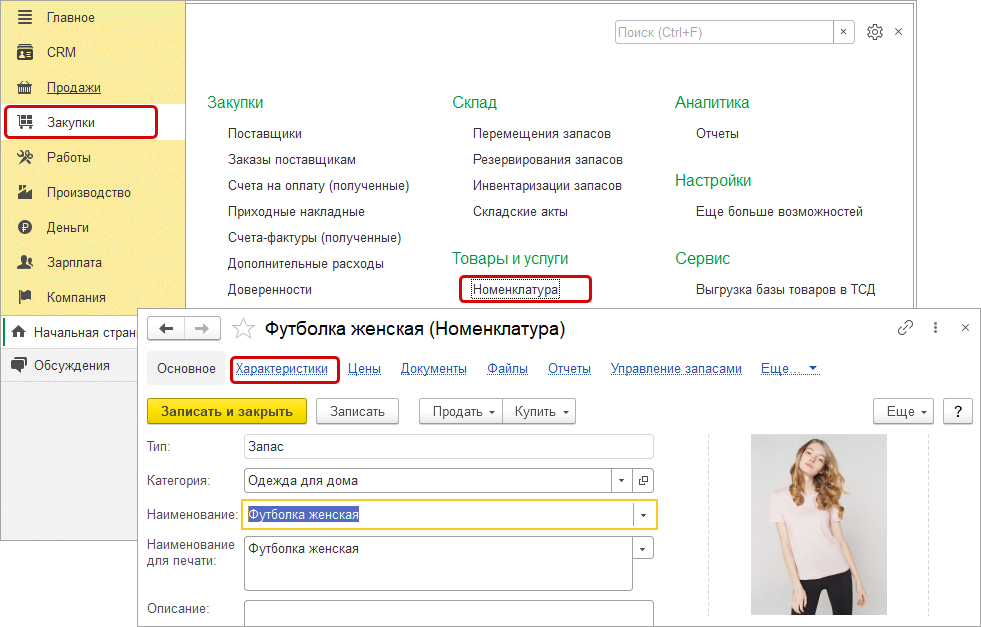Viewport: 981px width, 627px height.
Task: Switch to the Основное tab
Action: (x=186, y=369)
